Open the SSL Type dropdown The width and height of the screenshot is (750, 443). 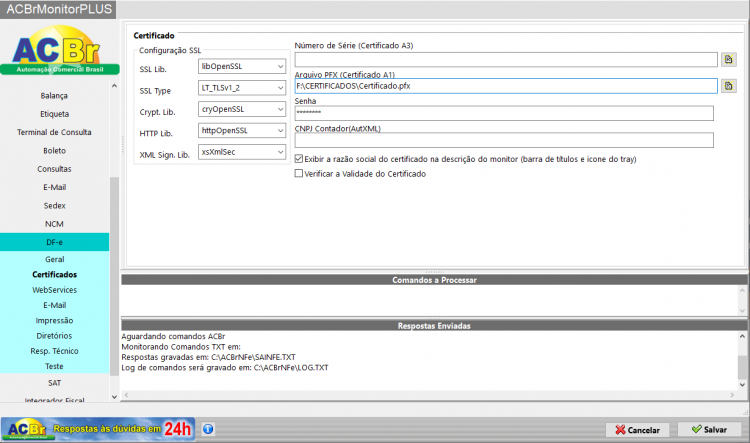242,88
